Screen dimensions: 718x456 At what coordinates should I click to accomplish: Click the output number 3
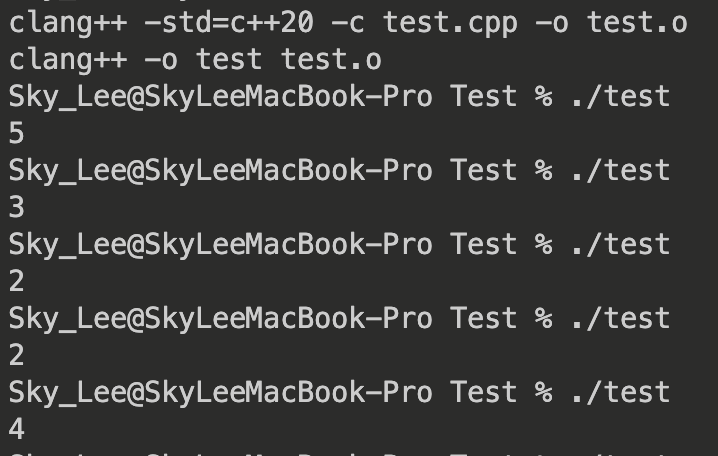click(x=16, y=207)
